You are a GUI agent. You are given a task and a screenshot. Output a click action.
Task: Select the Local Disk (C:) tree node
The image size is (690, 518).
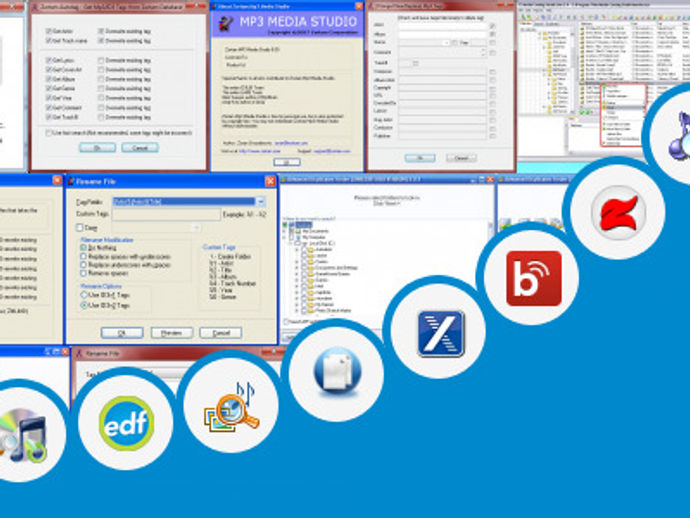[322, 243]
